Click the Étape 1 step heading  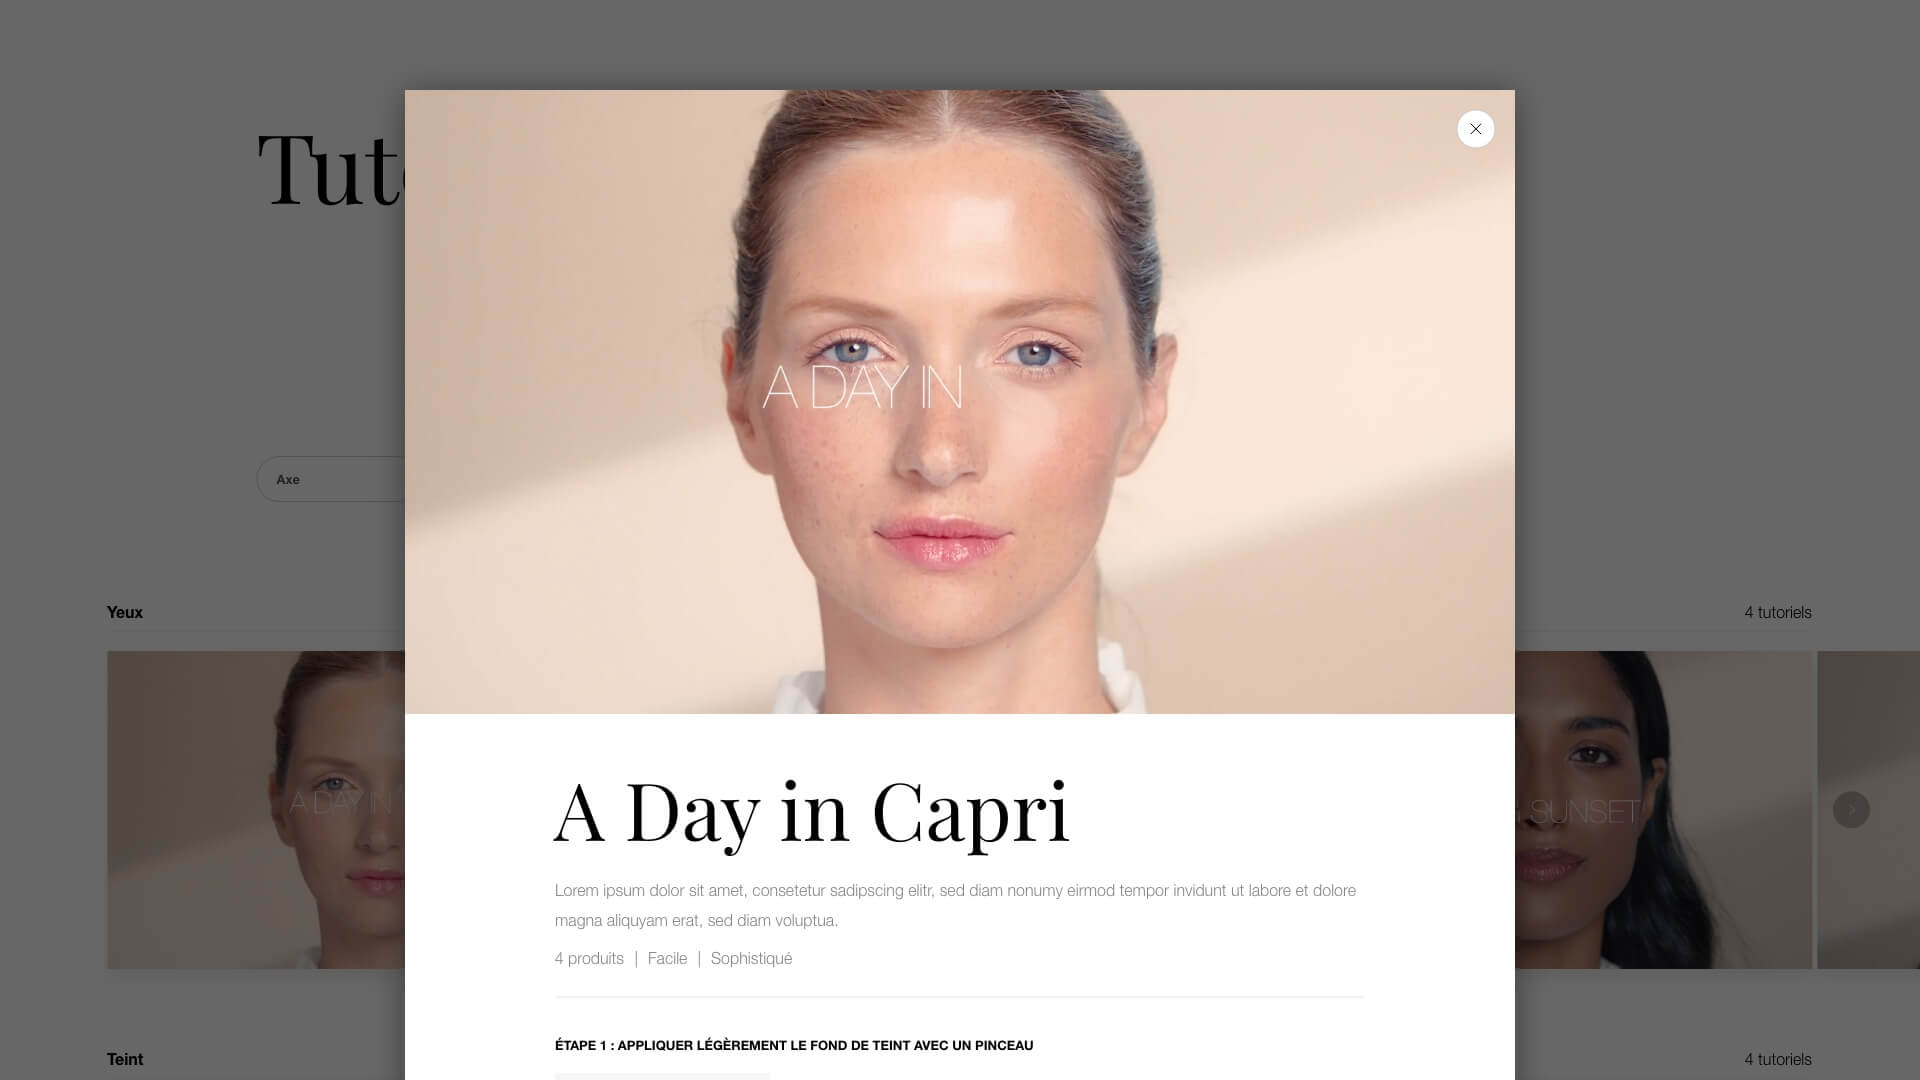click(x=794, y=1045)
